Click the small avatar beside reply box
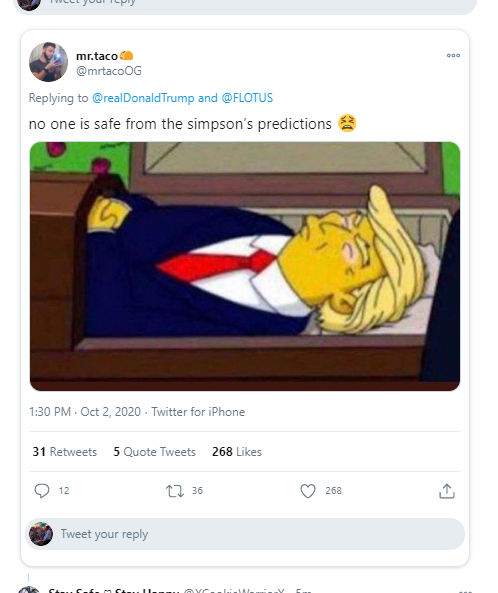This screenshot has width=498, height=593. tap(41, 534)
